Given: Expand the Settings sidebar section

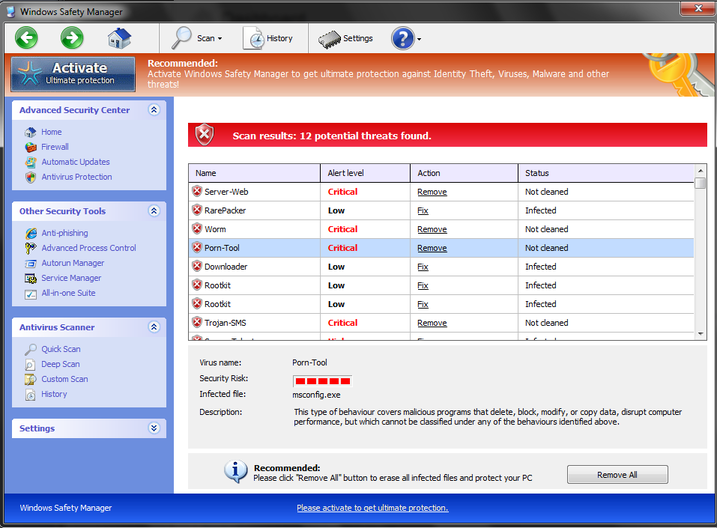Looking at the screenshot, I should (x=154, y=428).
